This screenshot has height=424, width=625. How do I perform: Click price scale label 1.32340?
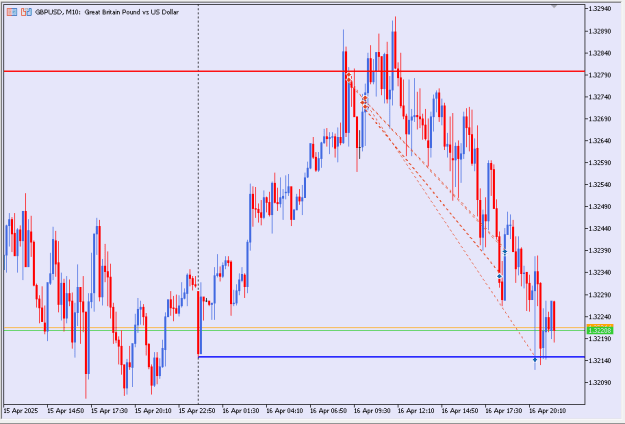pos(599,273)
